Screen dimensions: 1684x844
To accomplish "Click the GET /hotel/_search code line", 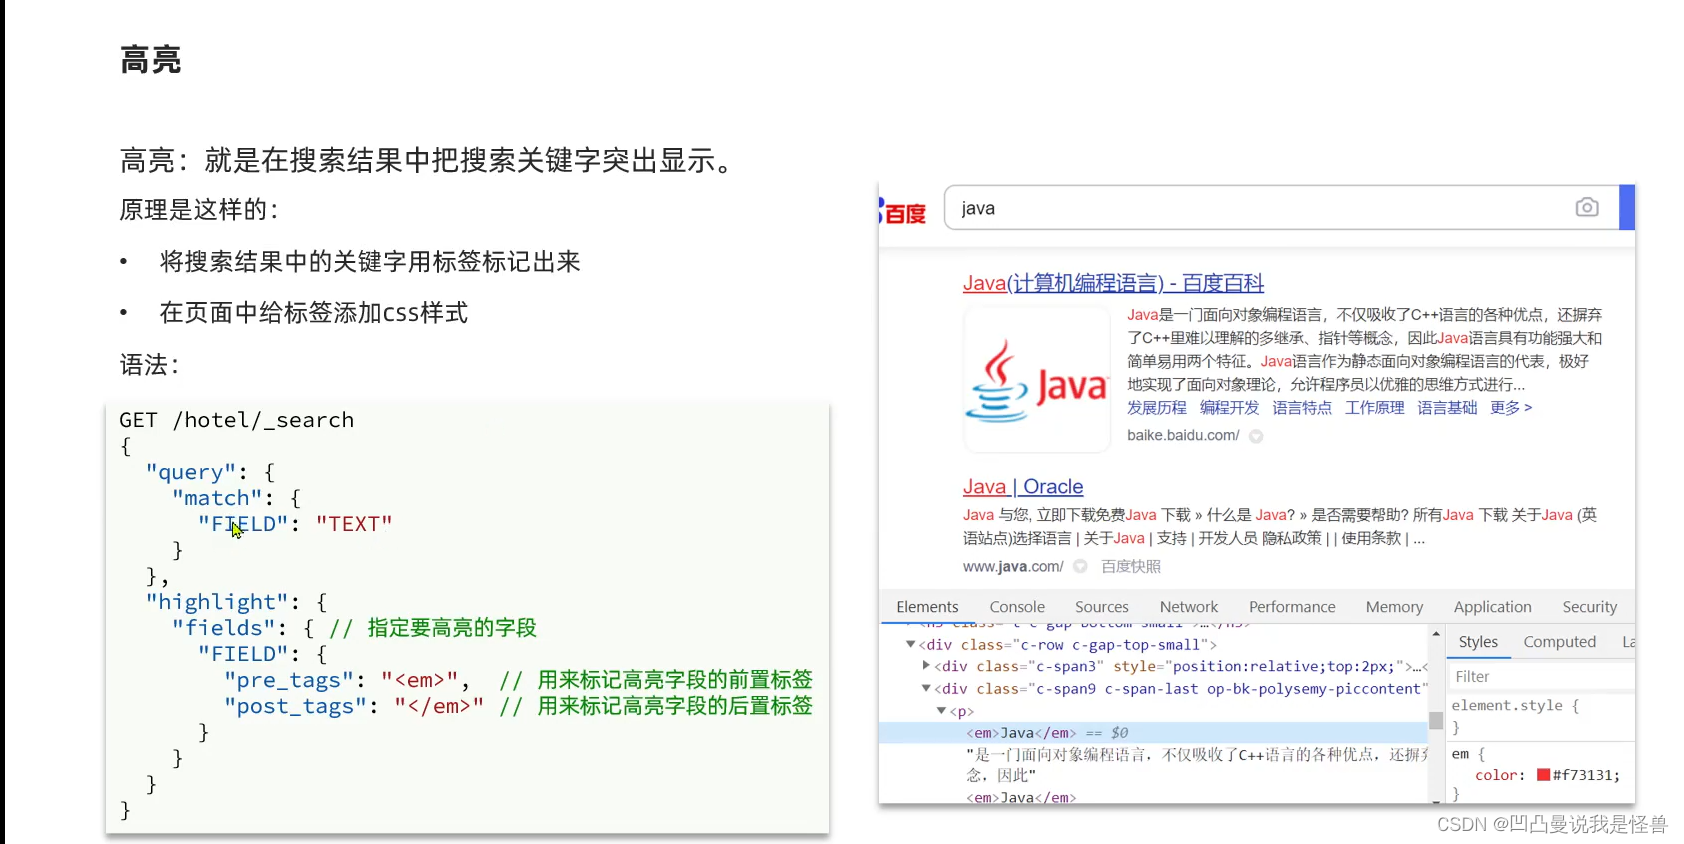I will [x=237, y=420].
